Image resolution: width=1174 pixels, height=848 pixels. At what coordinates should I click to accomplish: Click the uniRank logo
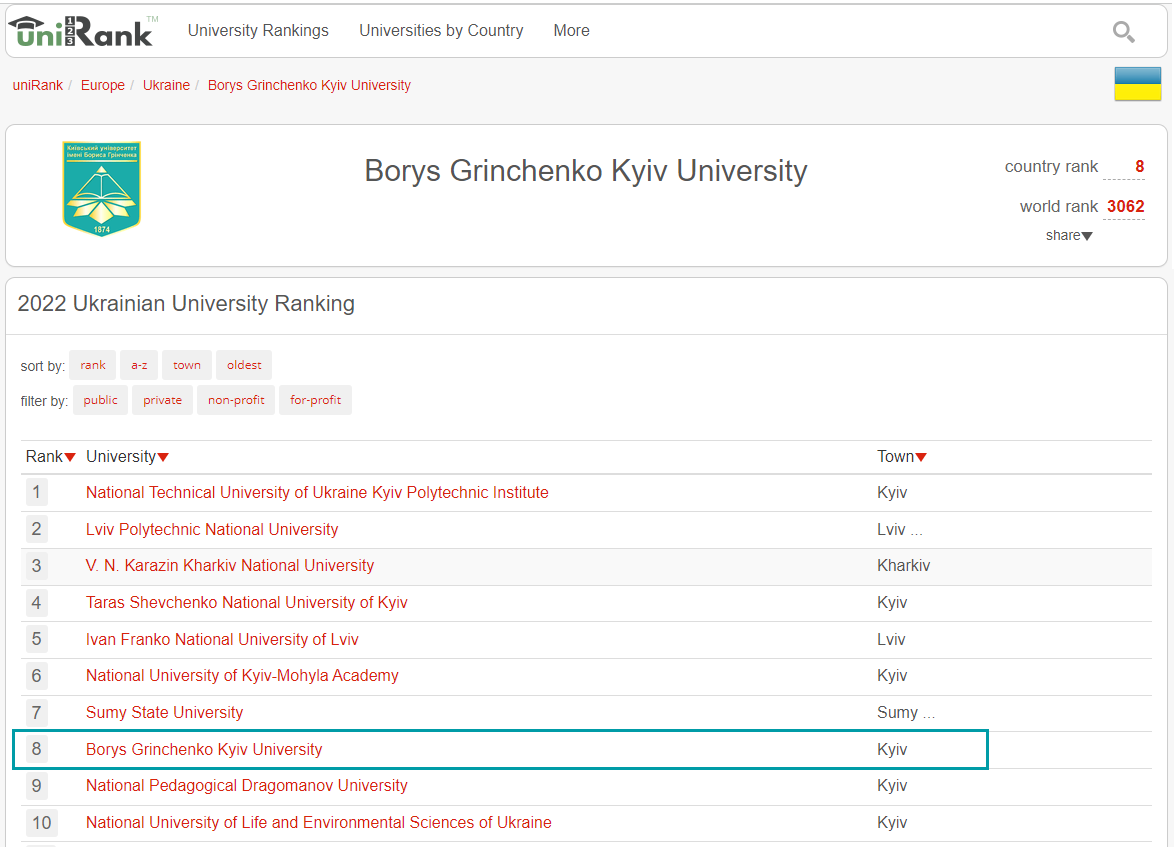pyautogui.click(x=82, y=31)
